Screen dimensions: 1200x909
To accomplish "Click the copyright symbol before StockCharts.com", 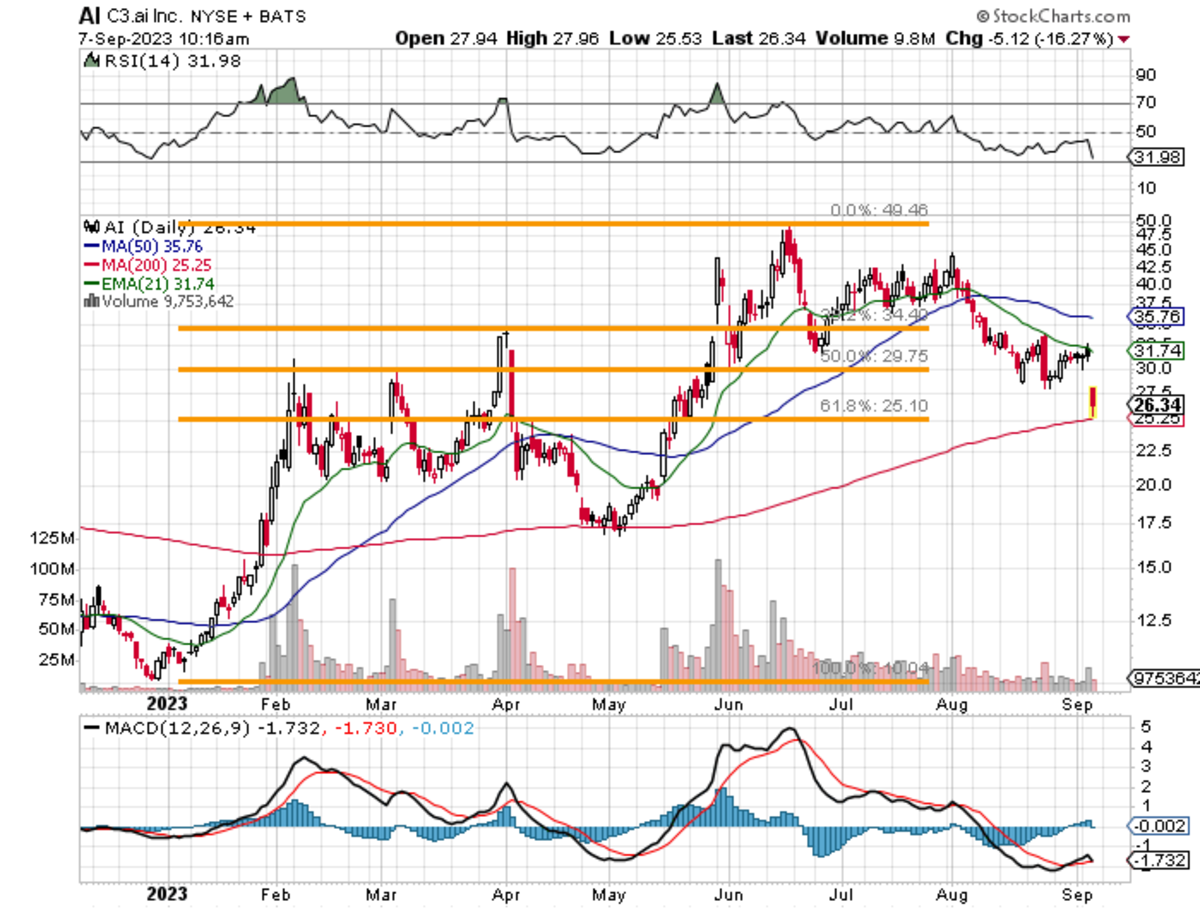I will [983, 17].
